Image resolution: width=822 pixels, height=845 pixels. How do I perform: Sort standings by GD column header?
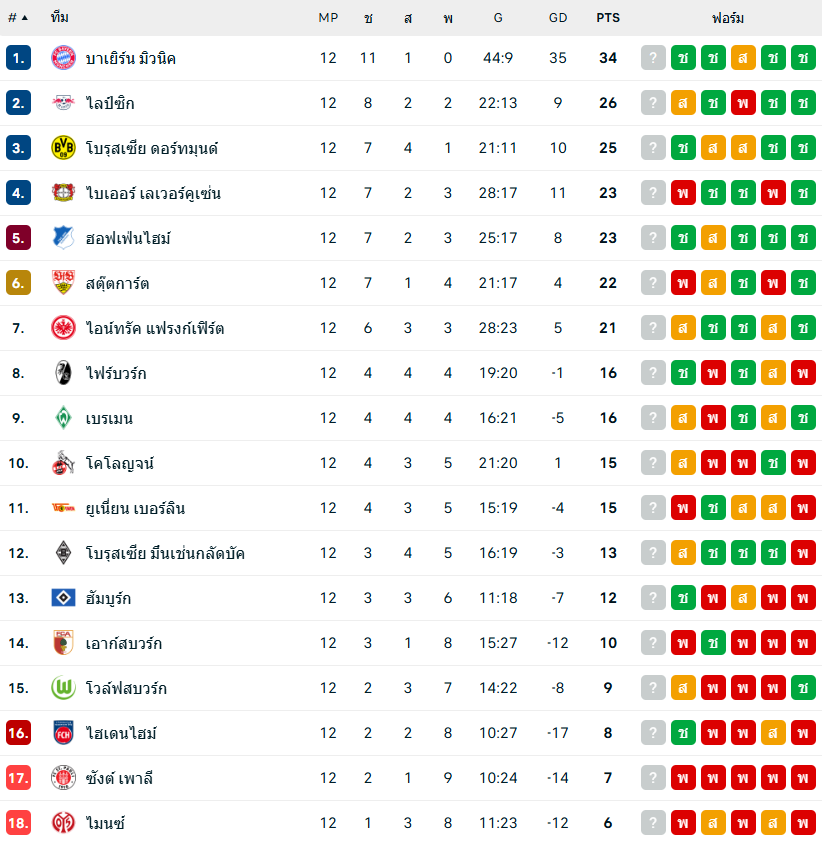(558, 18)
